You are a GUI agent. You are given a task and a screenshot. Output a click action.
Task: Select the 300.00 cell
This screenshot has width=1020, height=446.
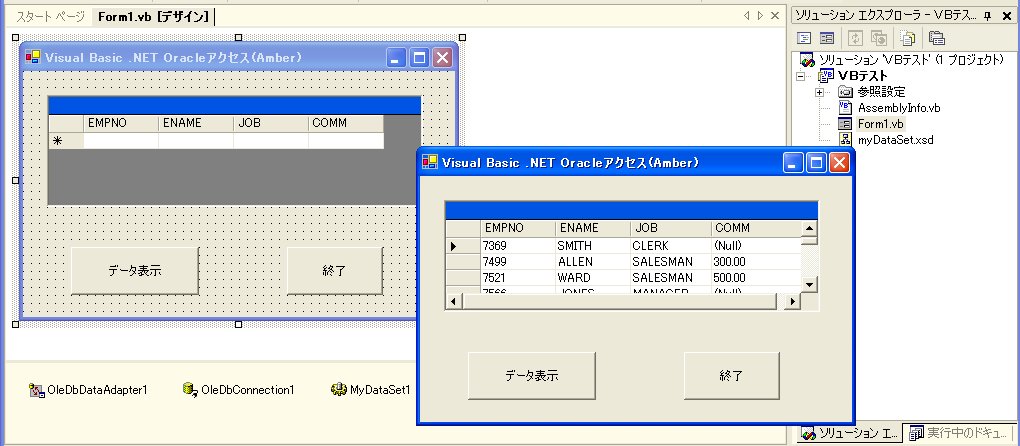point(757,261)
